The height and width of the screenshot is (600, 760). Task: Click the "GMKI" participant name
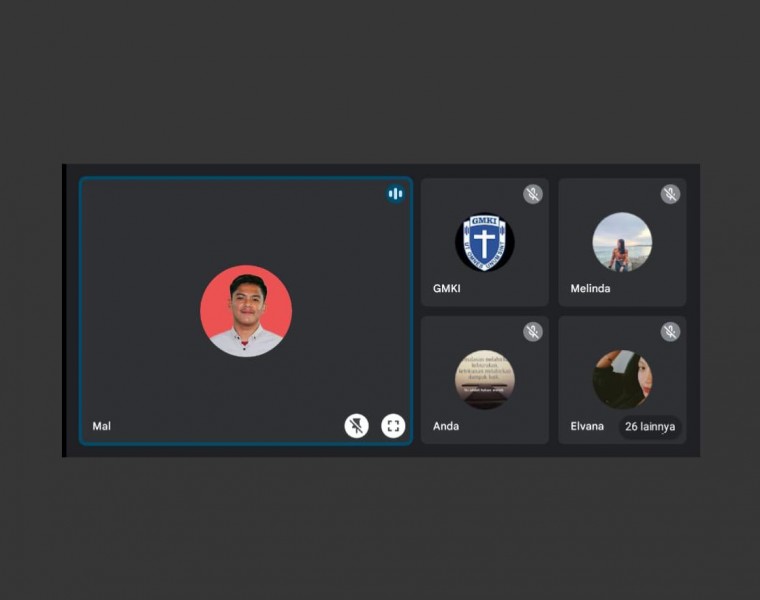pos(447,289)
